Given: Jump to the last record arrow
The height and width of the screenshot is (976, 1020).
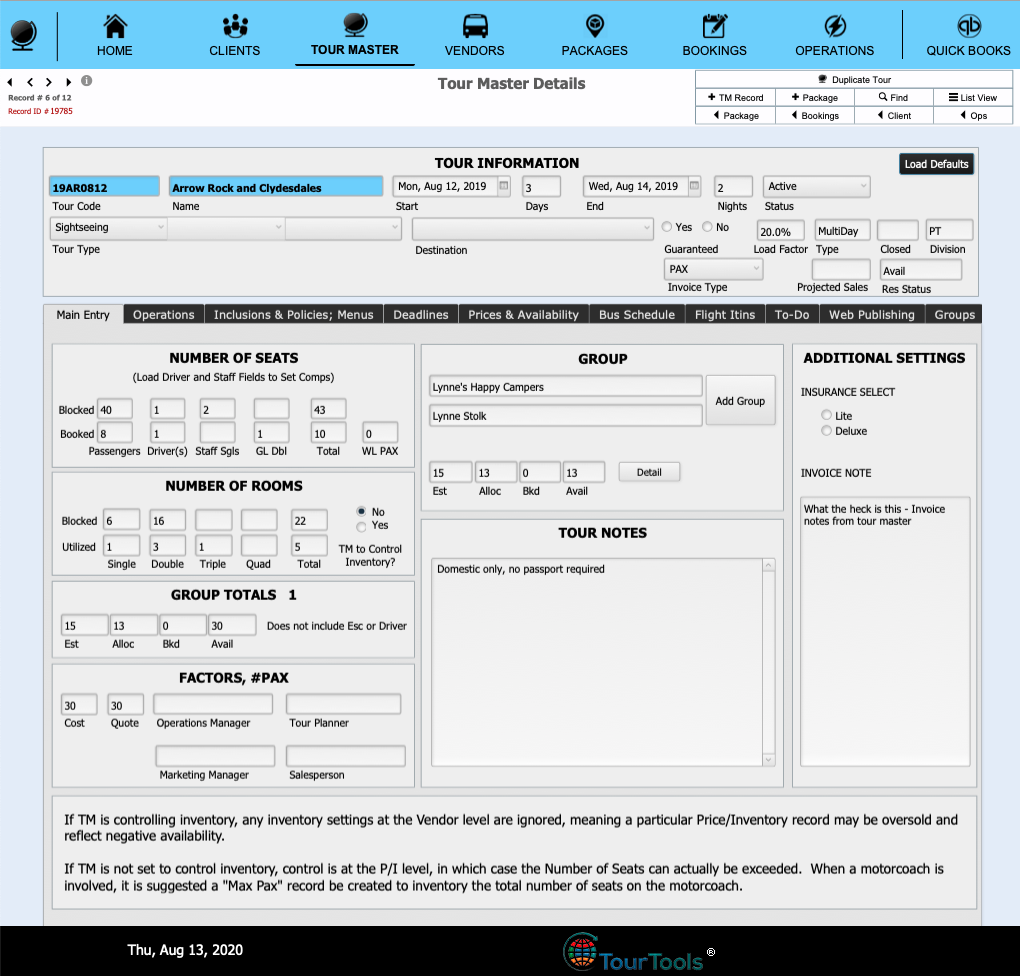Looking at the screenshot, I should tap(68, 82).
